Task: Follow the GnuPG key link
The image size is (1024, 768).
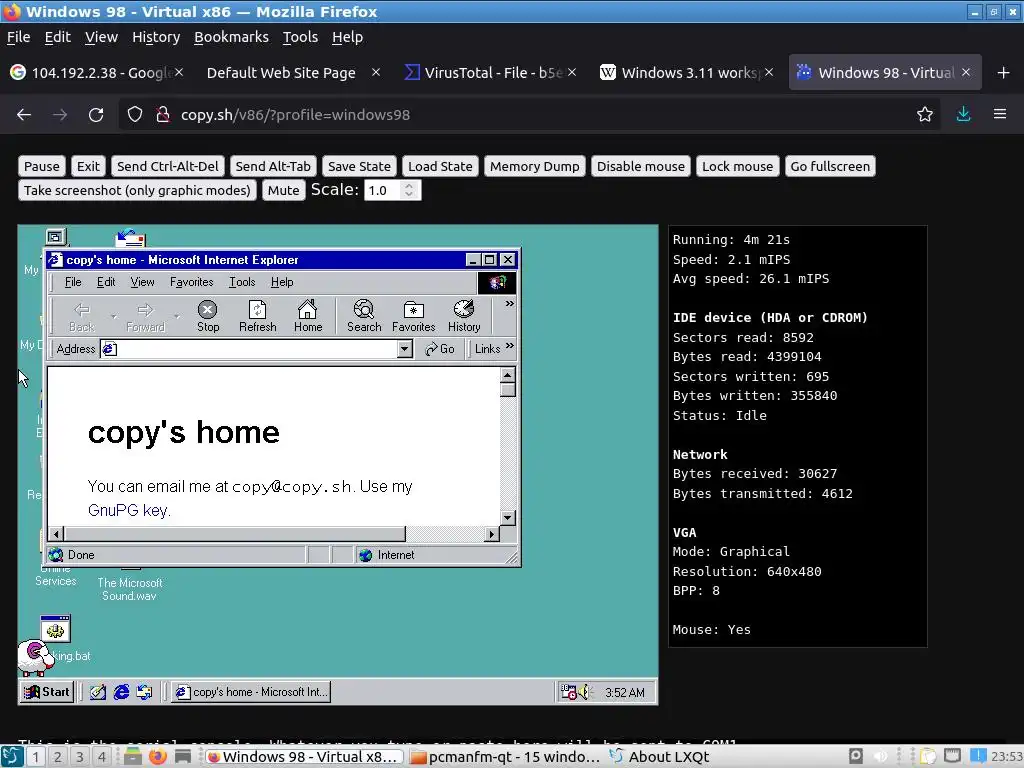Action: click(x=129, y=510)
